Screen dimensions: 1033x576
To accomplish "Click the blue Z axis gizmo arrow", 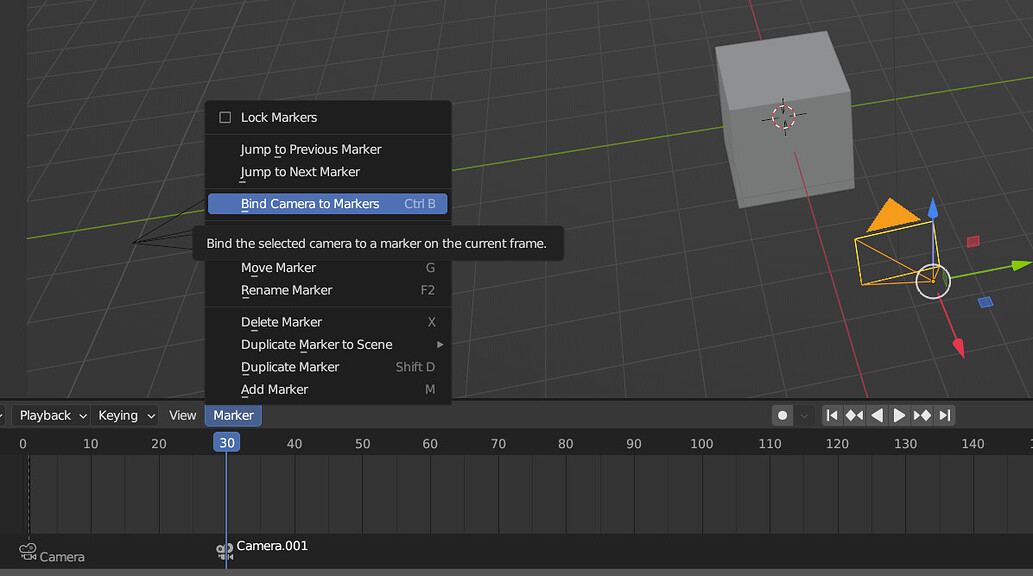I will 933,208.
